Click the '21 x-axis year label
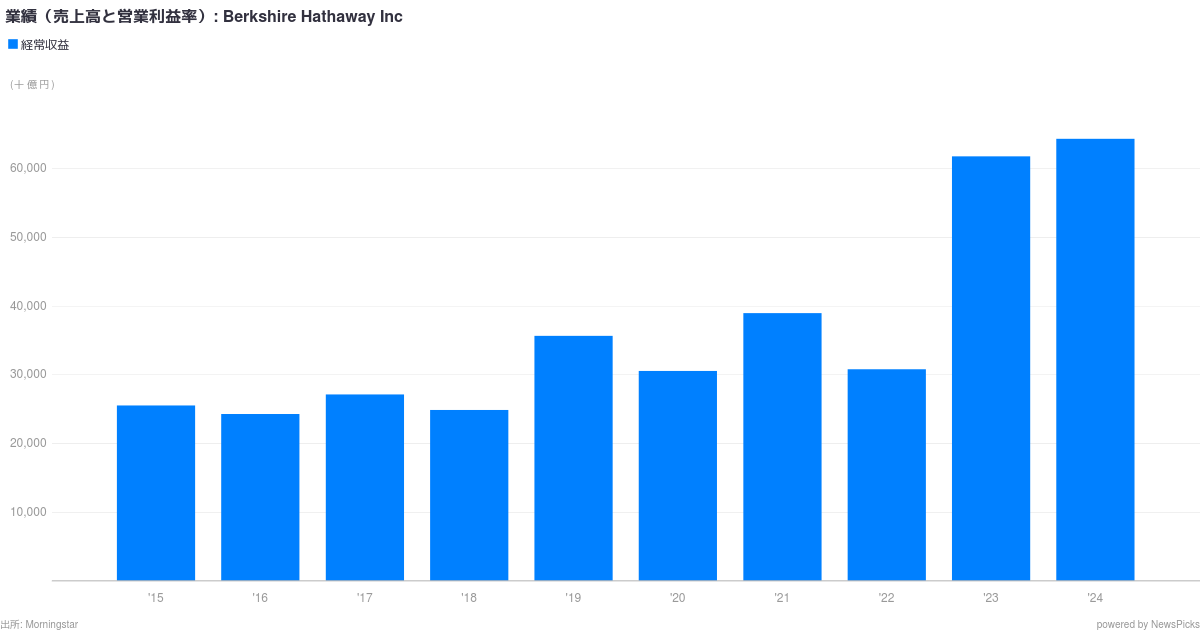 coord(782,598)
